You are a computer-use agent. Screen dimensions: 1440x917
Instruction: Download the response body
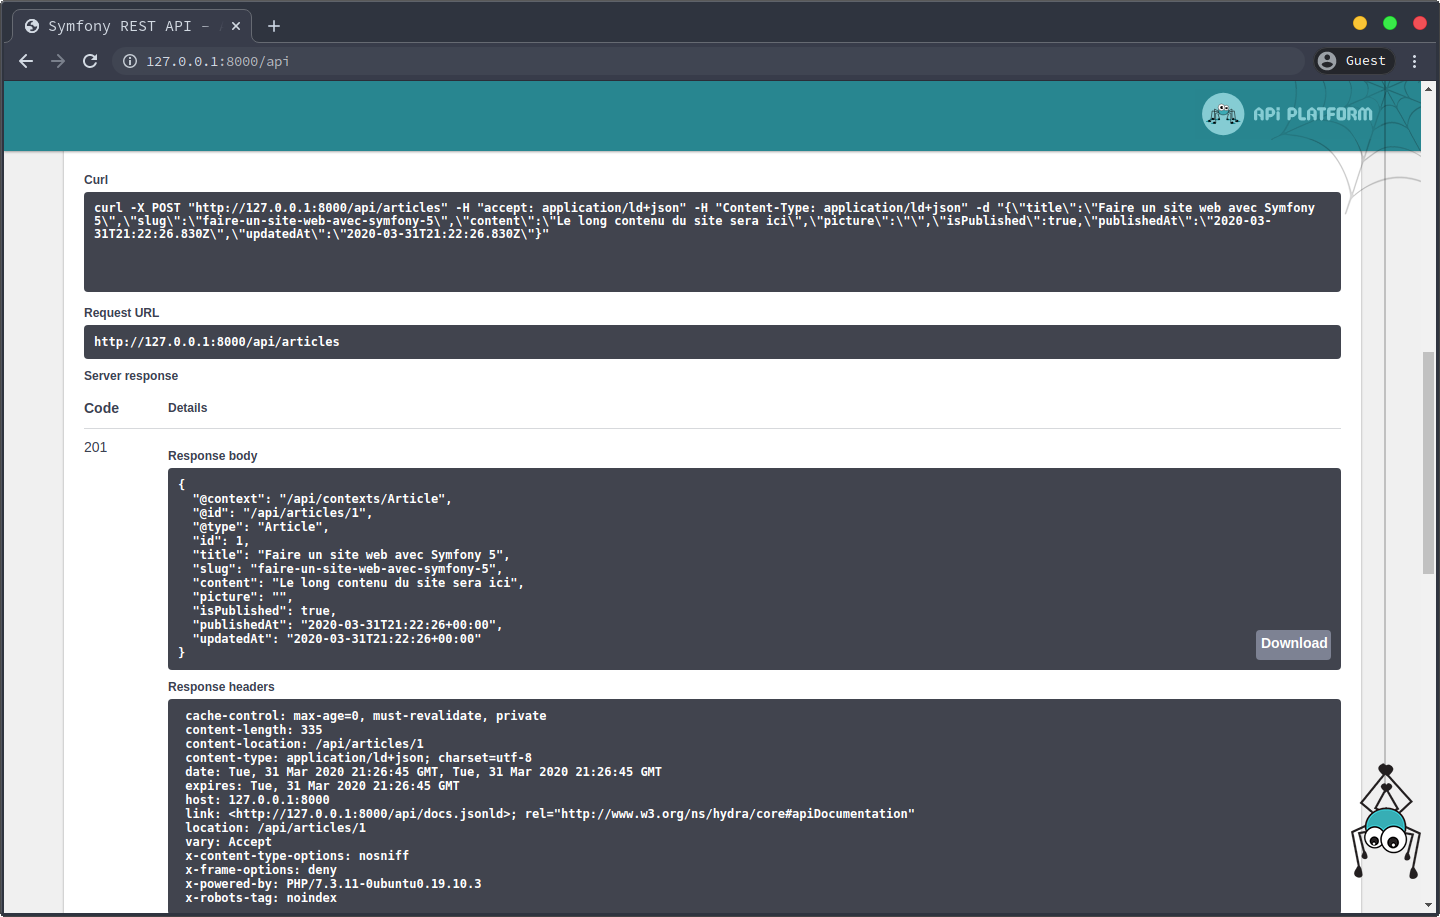(x=1293, y=644)
